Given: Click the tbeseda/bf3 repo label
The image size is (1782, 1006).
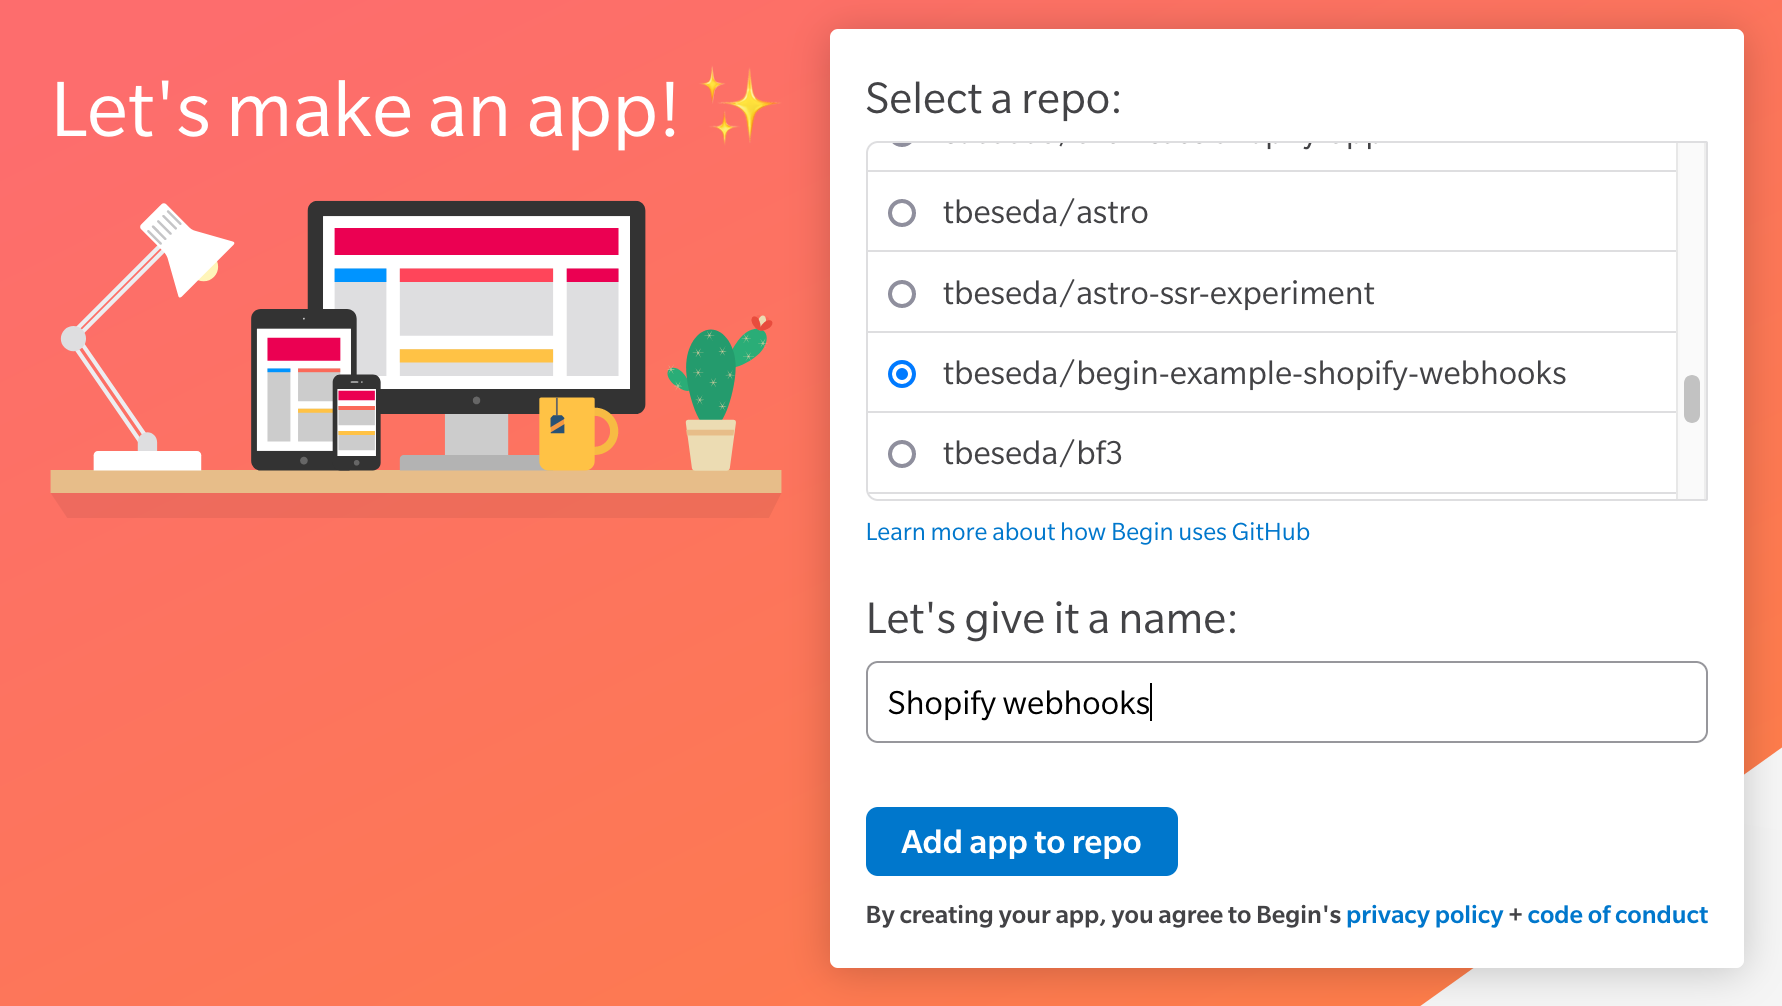Looking at the screenshot, I should (1032, 454).
